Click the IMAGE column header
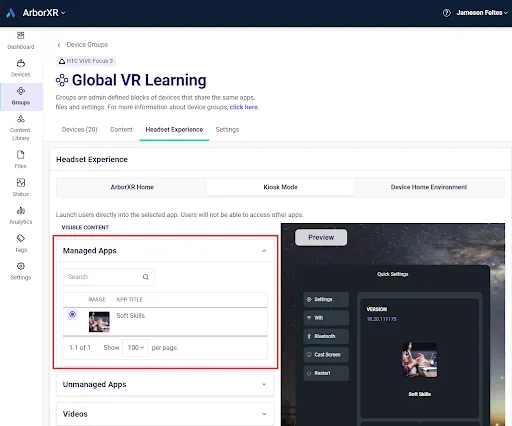The width and height of the screenshot is (512, 426). coord(97,299)
